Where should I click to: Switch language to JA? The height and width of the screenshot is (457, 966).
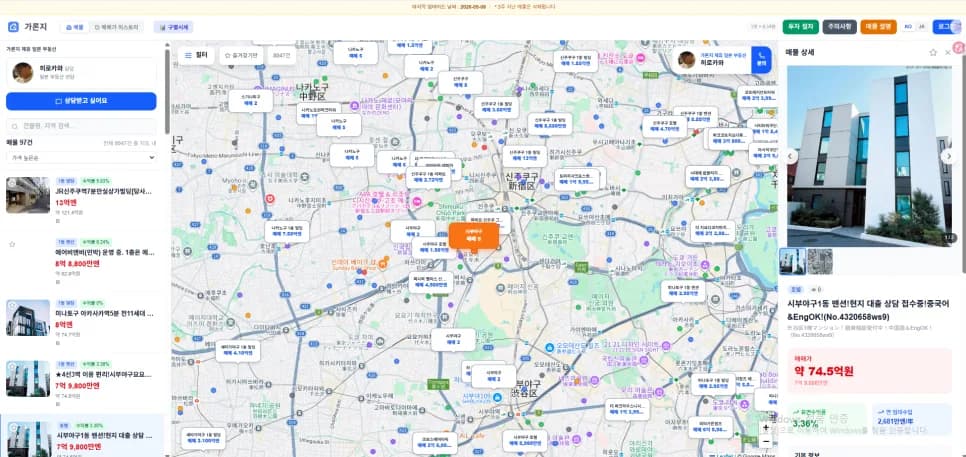click(x=922, y=27)
